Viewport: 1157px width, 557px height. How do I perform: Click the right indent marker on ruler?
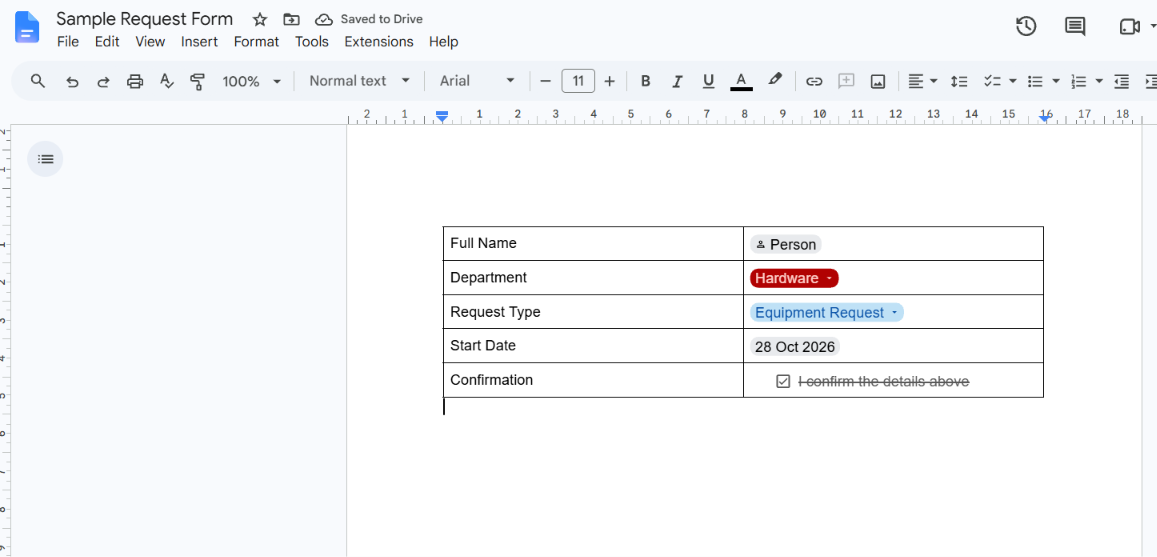click(1045, 118)
